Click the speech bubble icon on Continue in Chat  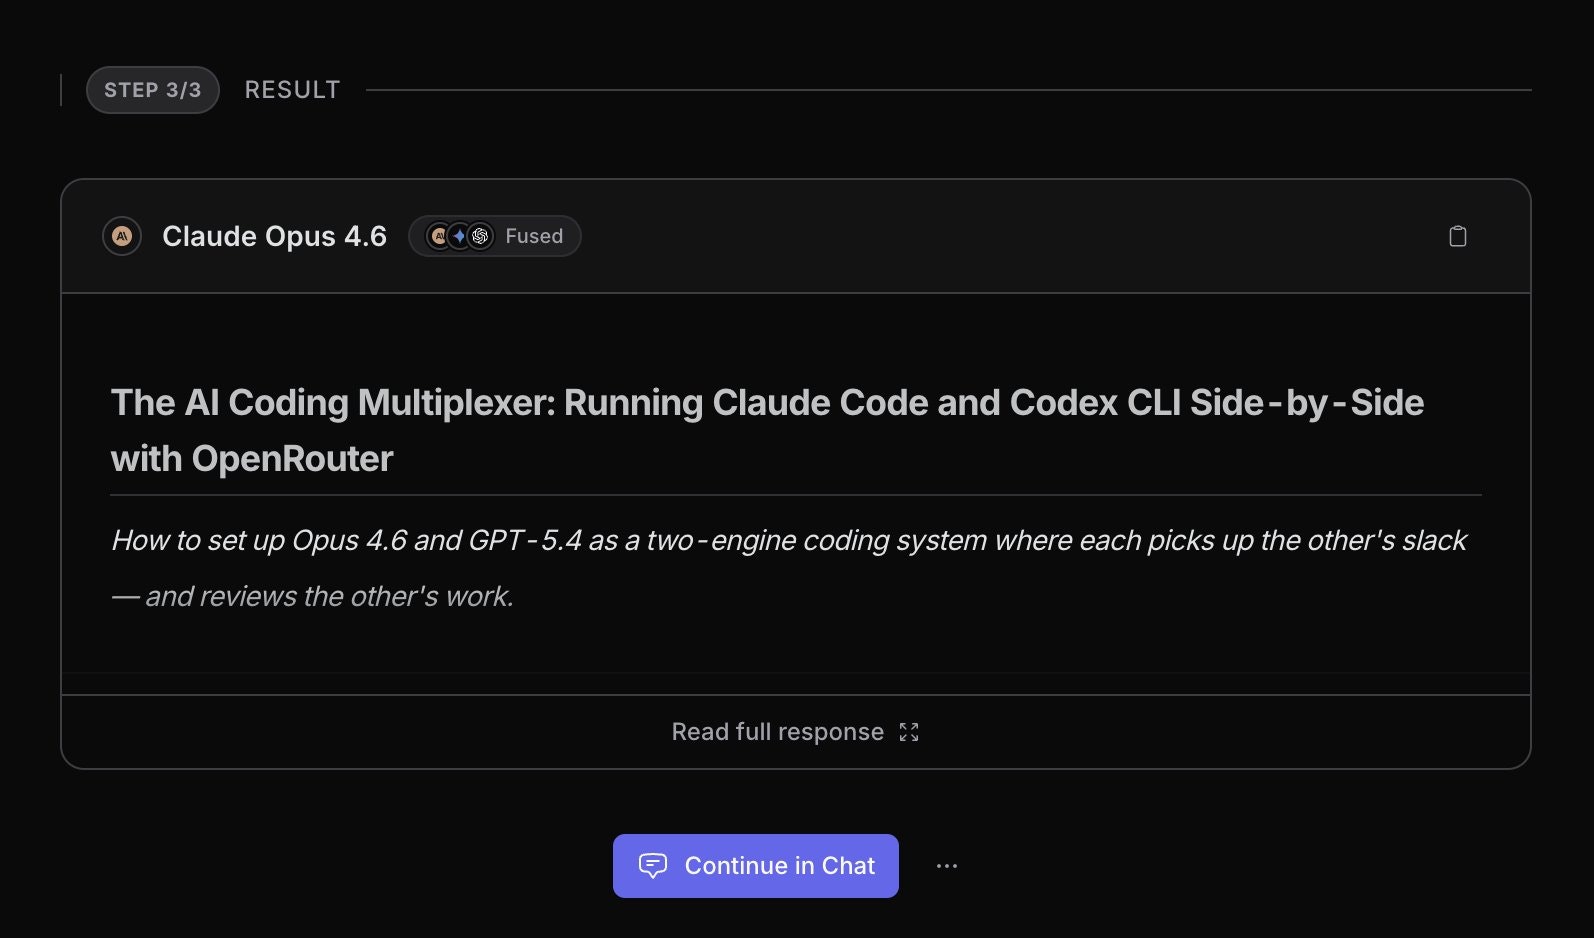[x=653, y=865]
